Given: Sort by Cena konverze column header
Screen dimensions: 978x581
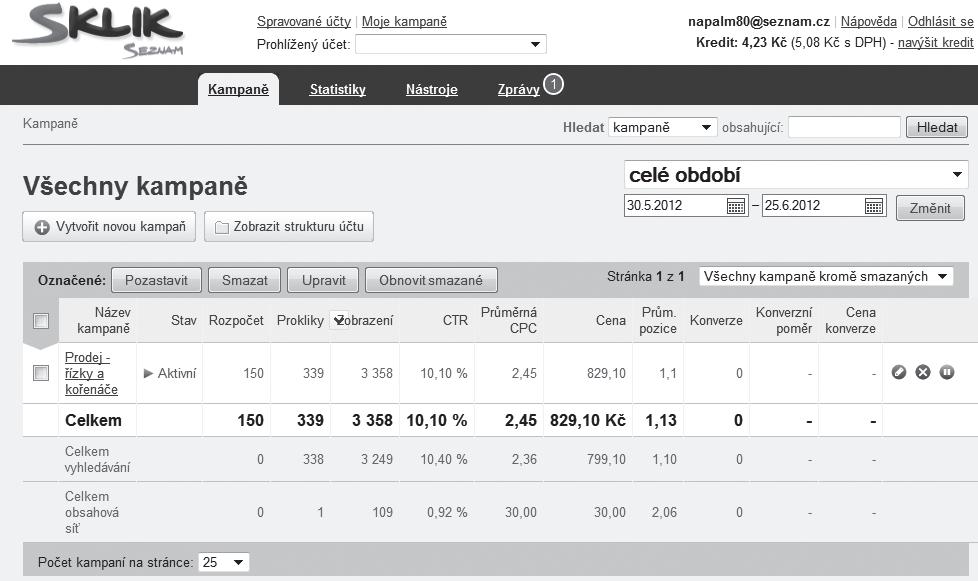Looking at the screenshot, I should (850, 320).
